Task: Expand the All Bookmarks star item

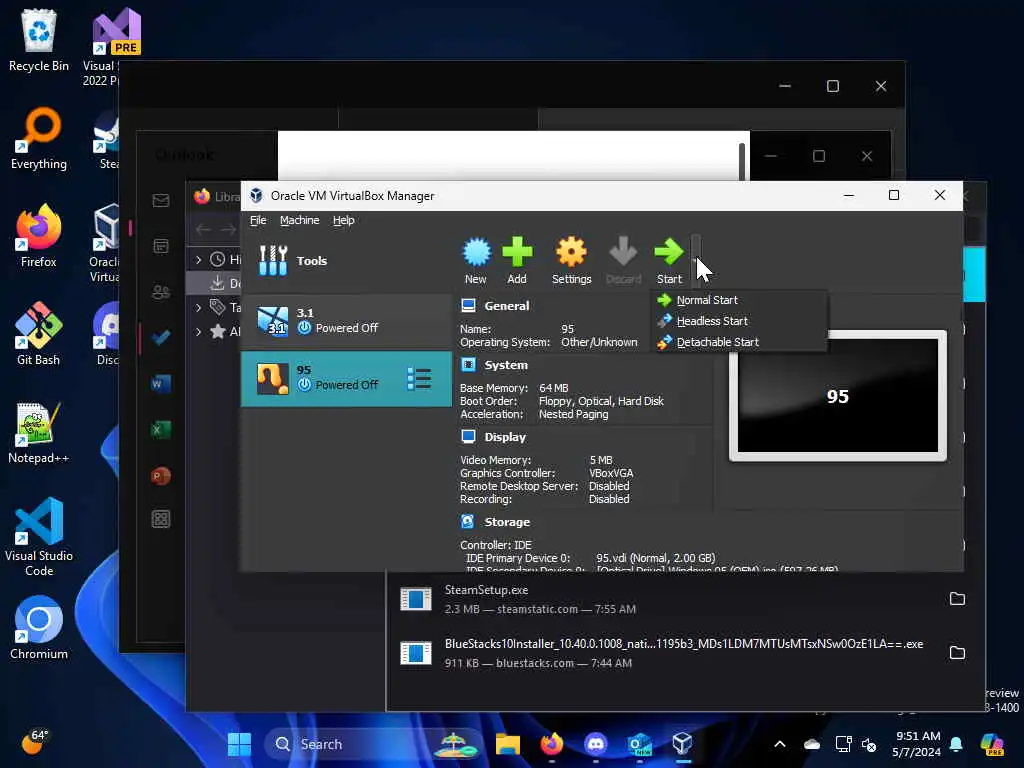Action: 199,332
